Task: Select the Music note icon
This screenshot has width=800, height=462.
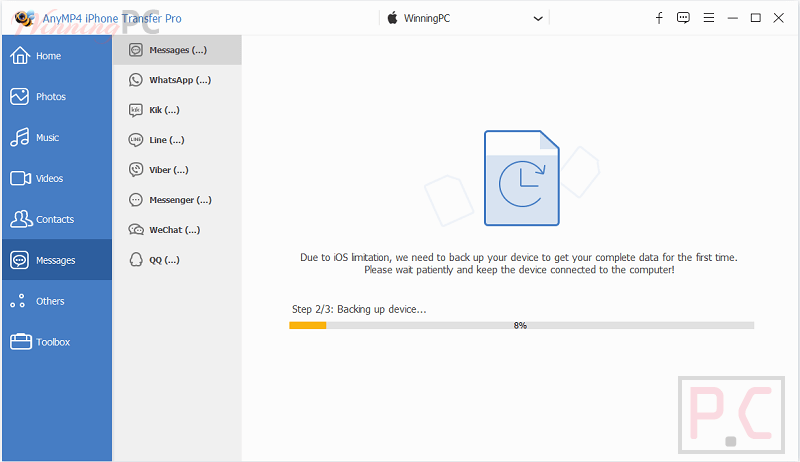Action: [20, 137]
